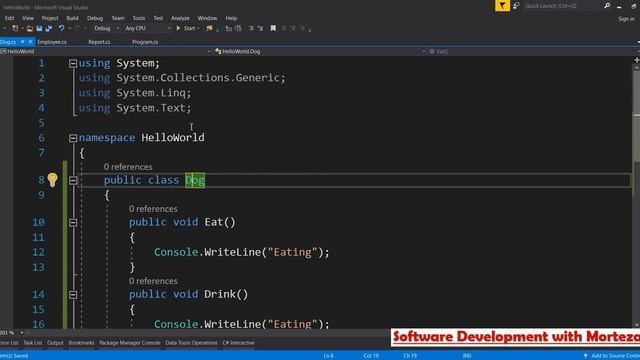This screenshot has height=360, width=640.
Task: Open the View menu
Action: tap(28, 18)
